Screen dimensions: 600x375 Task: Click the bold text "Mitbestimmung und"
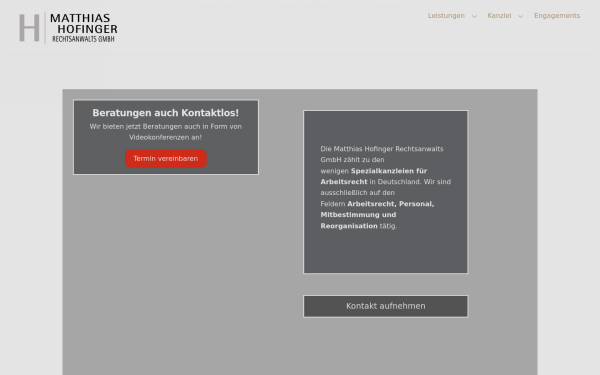pyautogui.click(x=358, y=215)
